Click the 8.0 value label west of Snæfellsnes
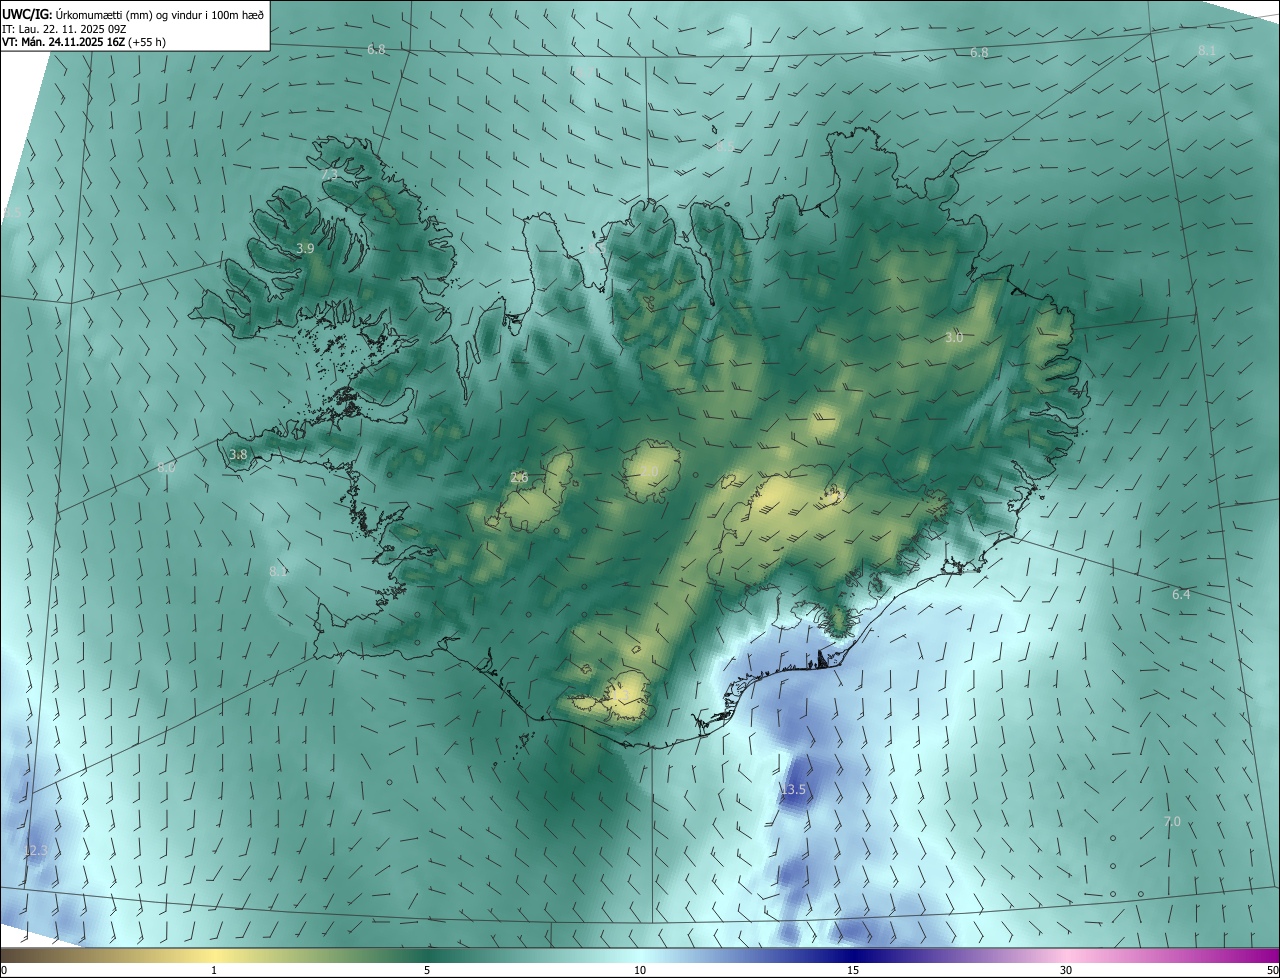Screen dimensions: 1280x978 tap(167, 467)
